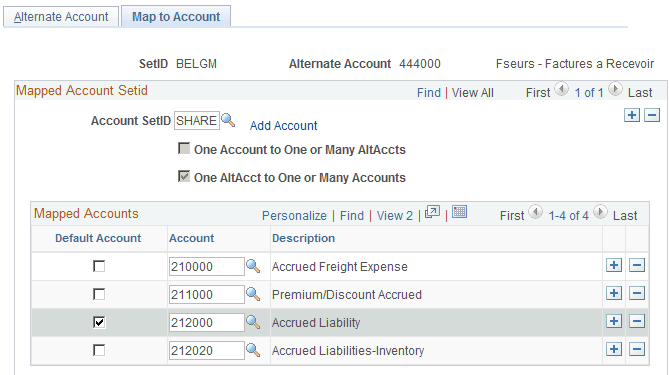The height and width of the screenshot is (375, 669).
Task: Download Mapped Accounts grid to spreadsheet
Action: pyautogui.click(x=460, y=212)
